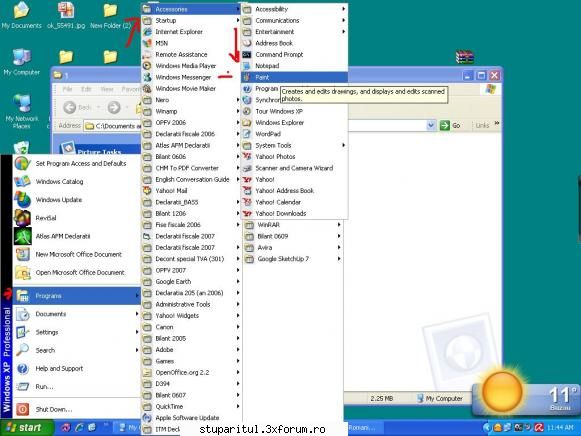Click Run... in the Start menu
581x436 pixels.
[x=77, y=386]
